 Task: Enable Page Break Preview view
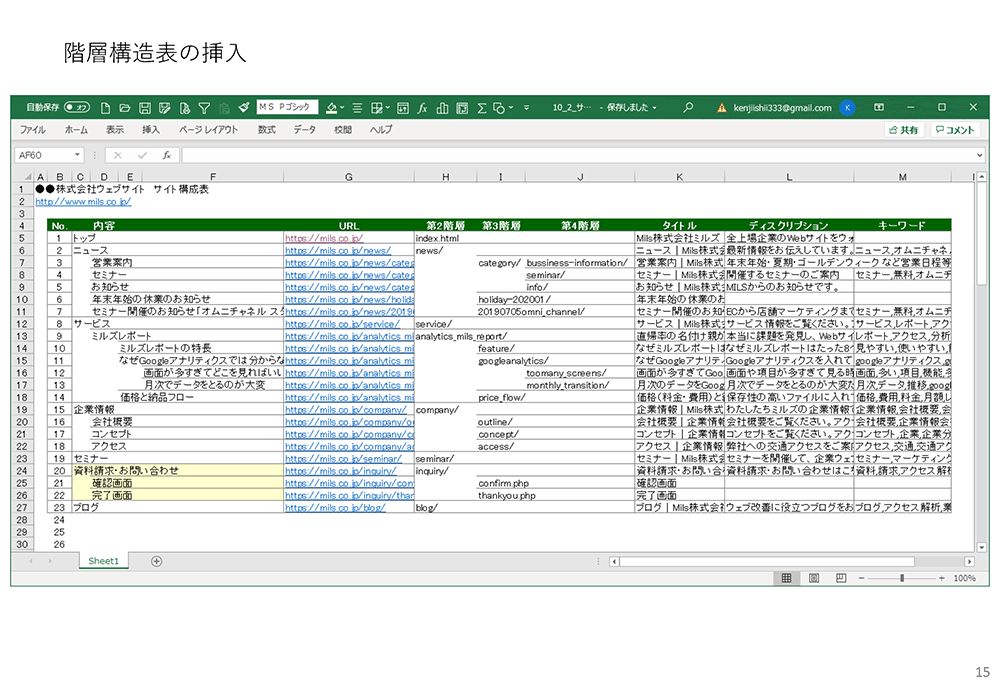coord(840,578)
